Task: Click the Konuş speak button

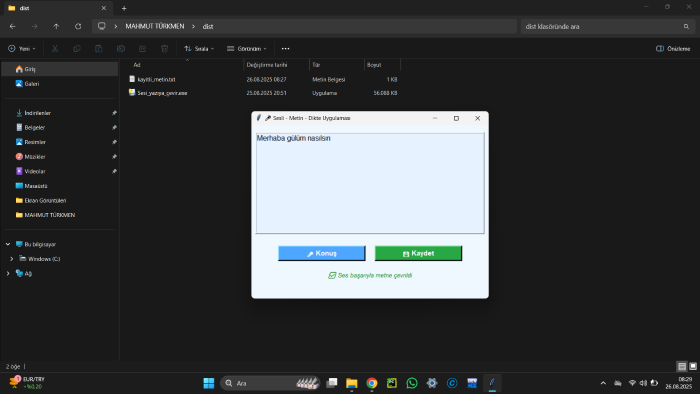Action: coord(321,253)
